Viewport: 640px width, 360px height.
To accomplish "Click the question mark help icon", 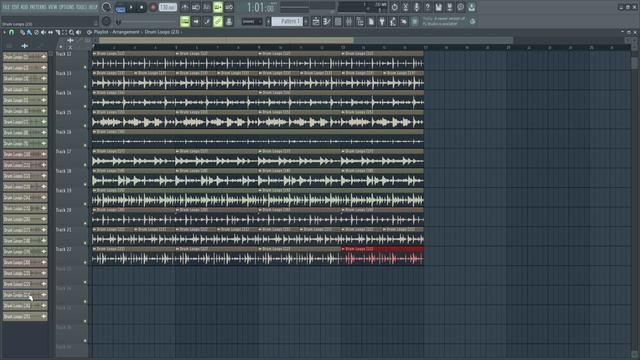I will pos(427,7).
